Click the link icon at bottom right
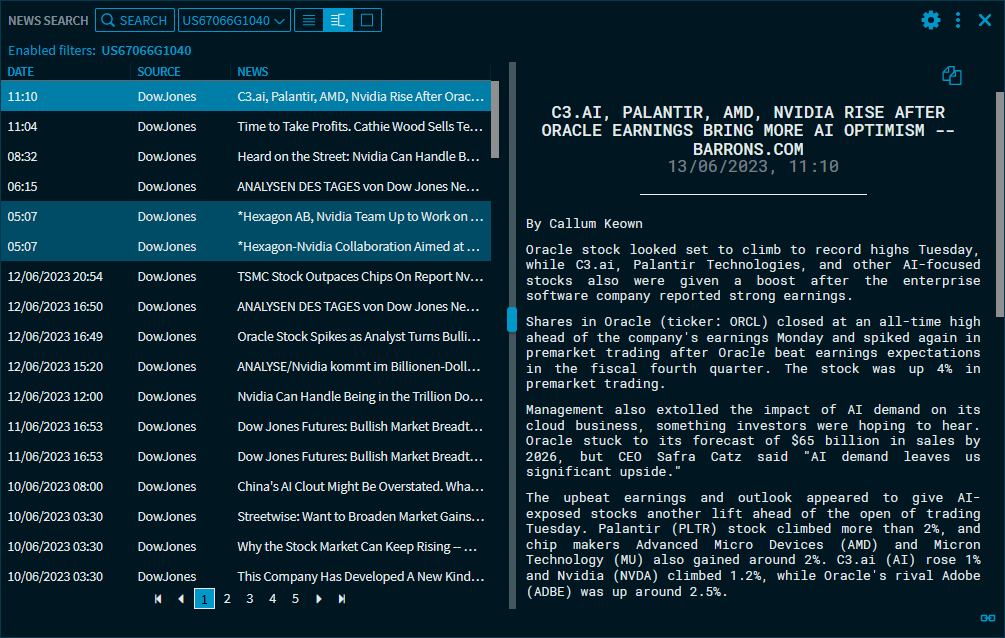Image resolution: width=1005 pixels, height=638 pixels. tap(986, 618)
